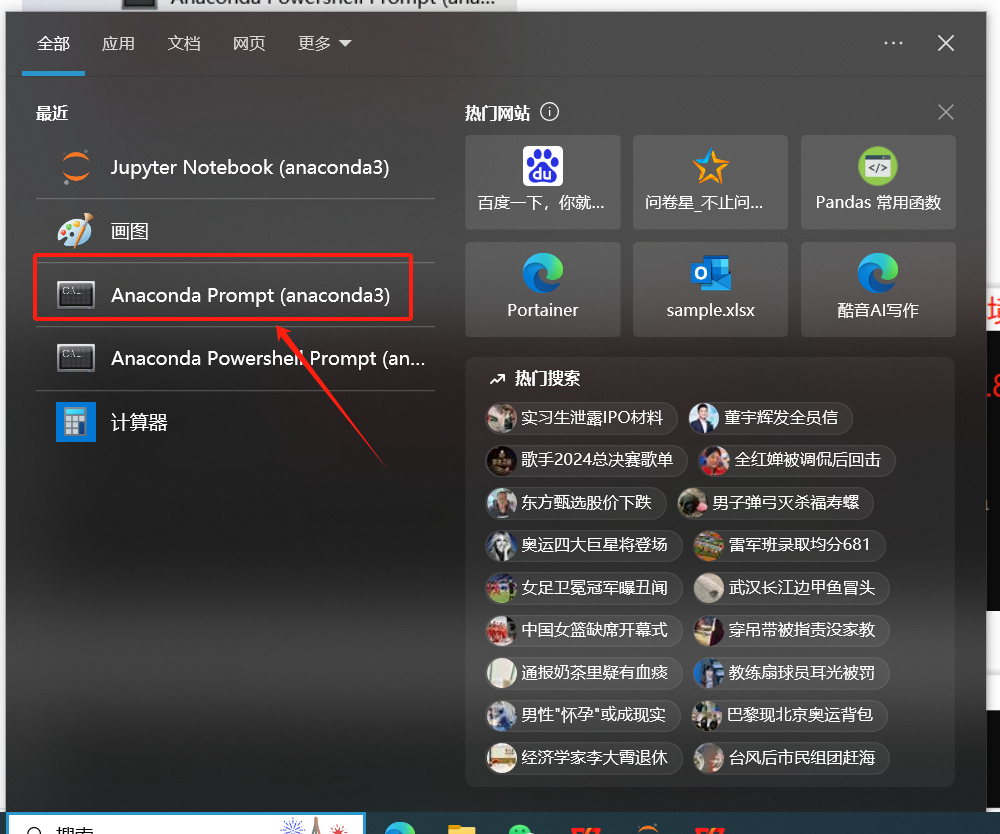Click the 武汉长江边甲鱼冒头 thumbnail
Screen dimensions: 1000x834
[x=709, y=588]
